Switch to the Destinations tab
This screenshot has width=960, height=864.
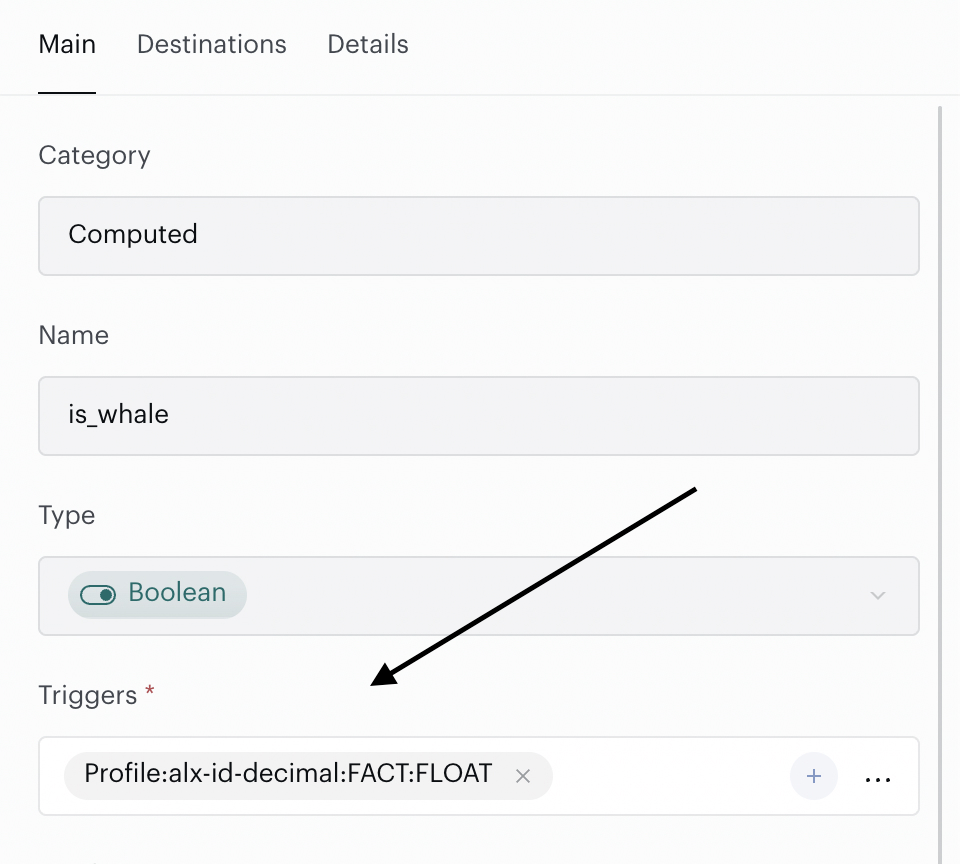click(212, 44)
